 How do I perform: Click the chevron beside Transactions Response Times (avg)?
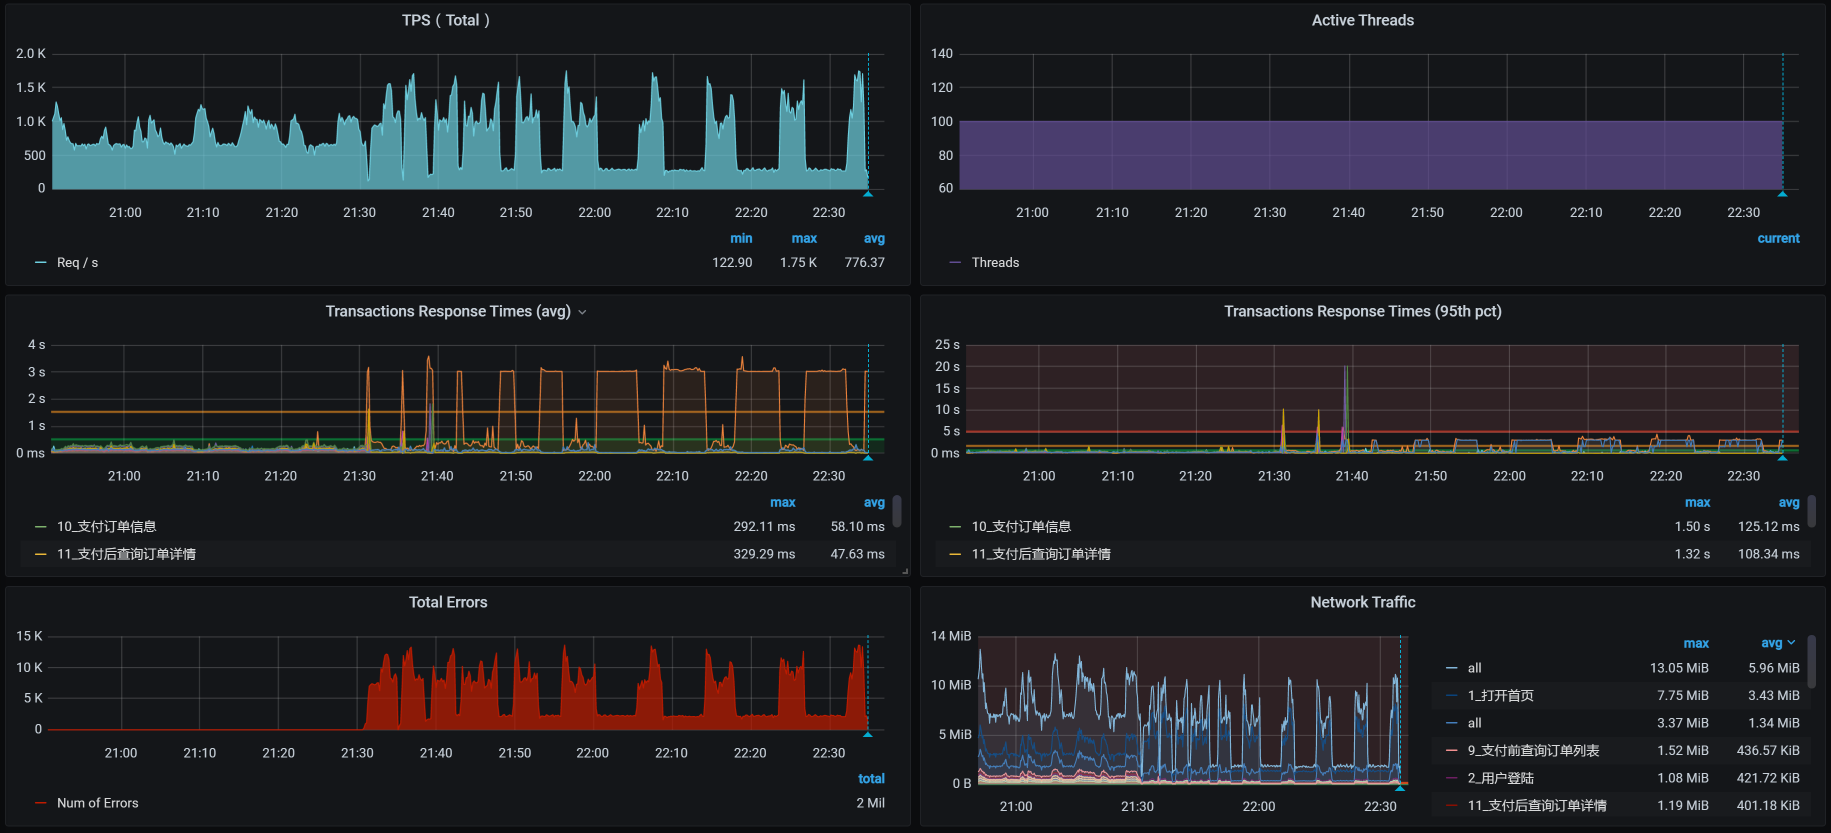pos(583,312)
